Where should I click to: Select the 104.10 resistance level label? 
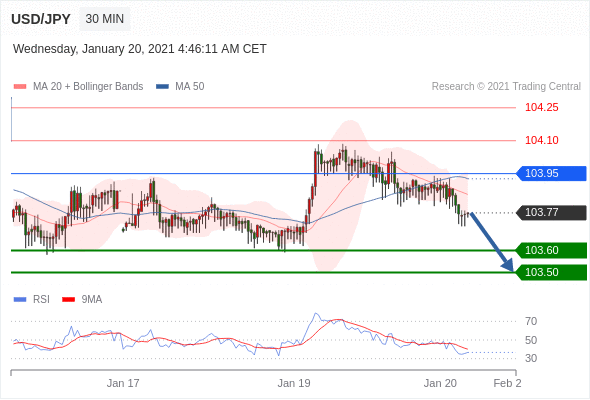(x=541, y=140)
